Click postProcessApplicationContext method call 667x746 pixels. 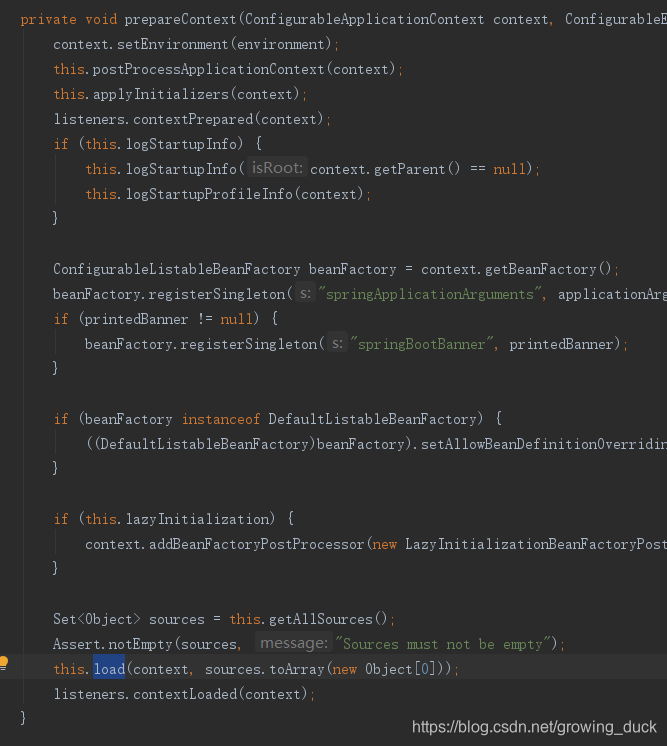pos(208,69)
